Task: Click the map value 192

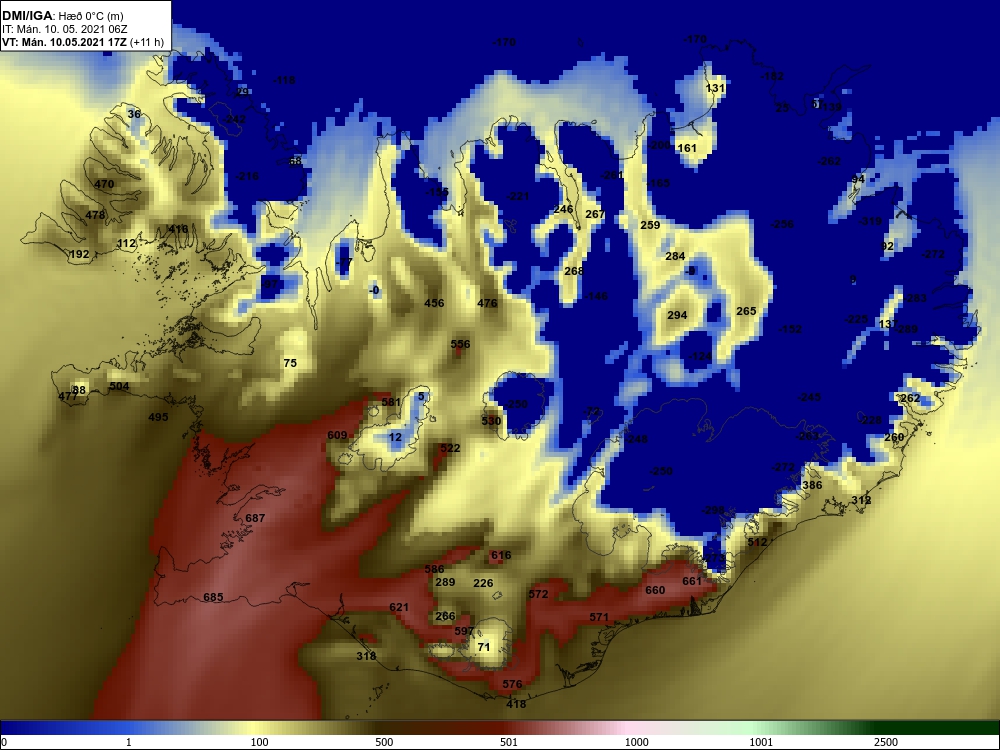Action: coord(79,254)
